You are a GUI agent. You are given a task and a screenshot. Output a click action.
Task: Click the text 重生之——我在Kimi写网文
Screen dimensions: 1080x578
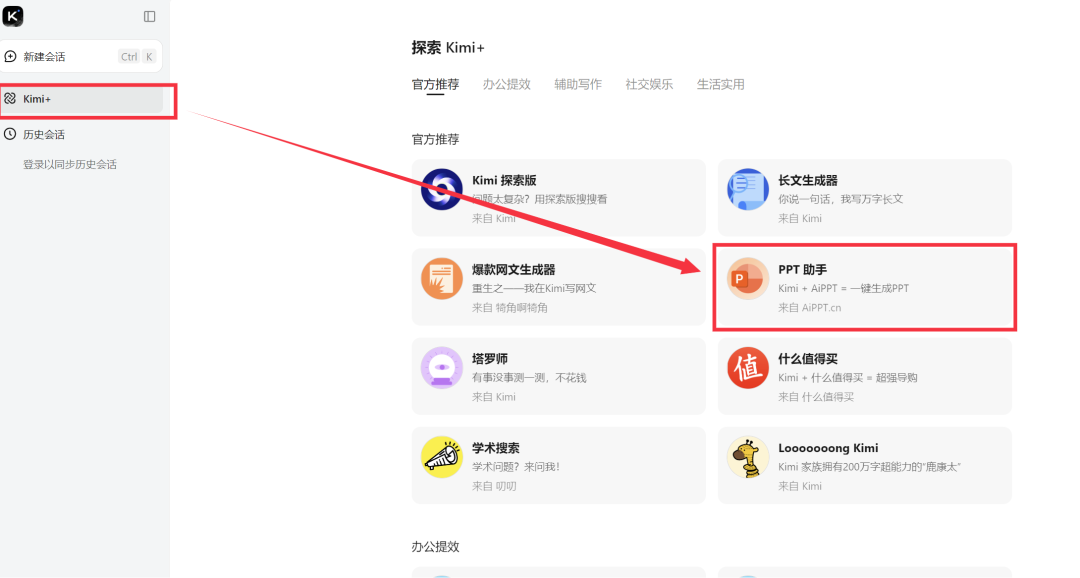pos(534,288)
